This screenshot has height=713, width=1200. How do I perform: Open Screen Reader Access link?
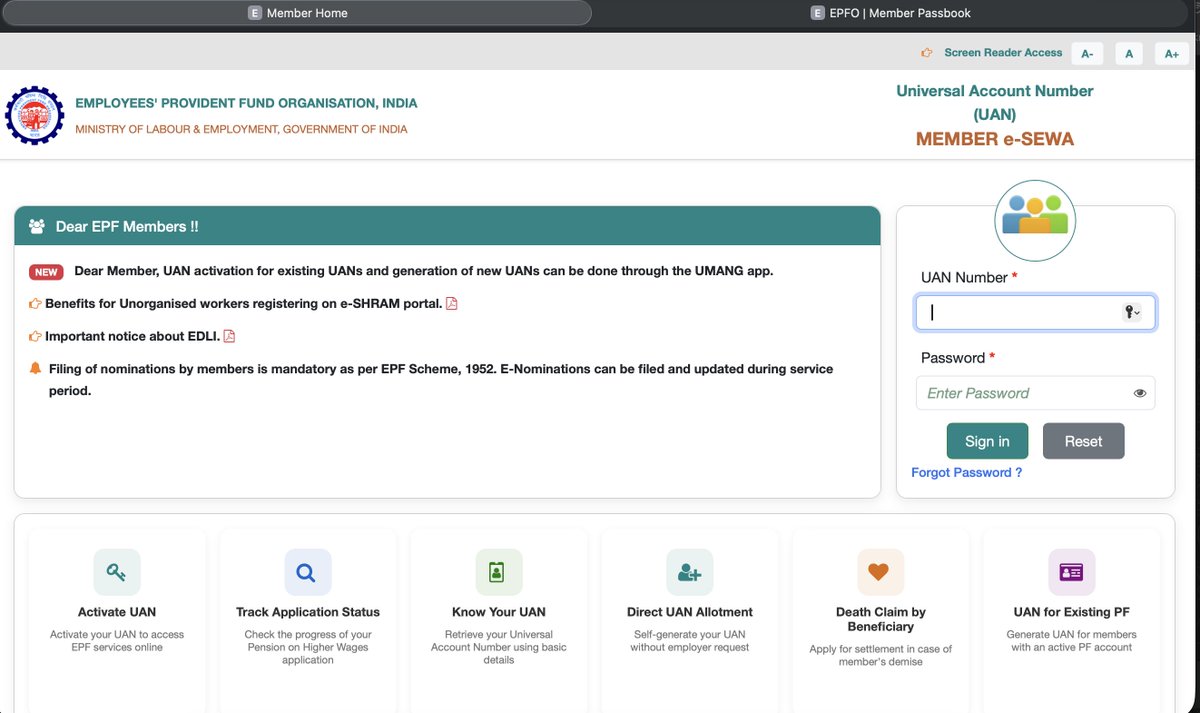tap(1003, 53)
